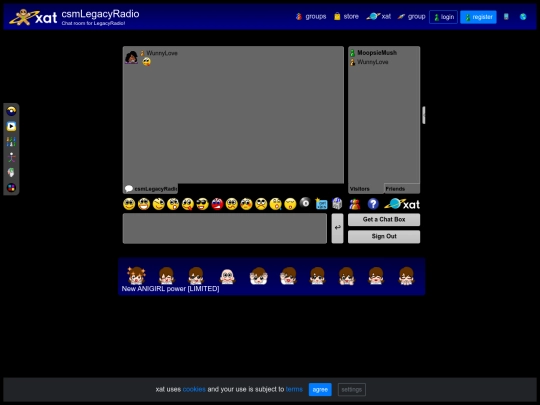Insert the basic smiley emoticon
Viewport: 540px width, 405px height.
[x=129, y=204]
